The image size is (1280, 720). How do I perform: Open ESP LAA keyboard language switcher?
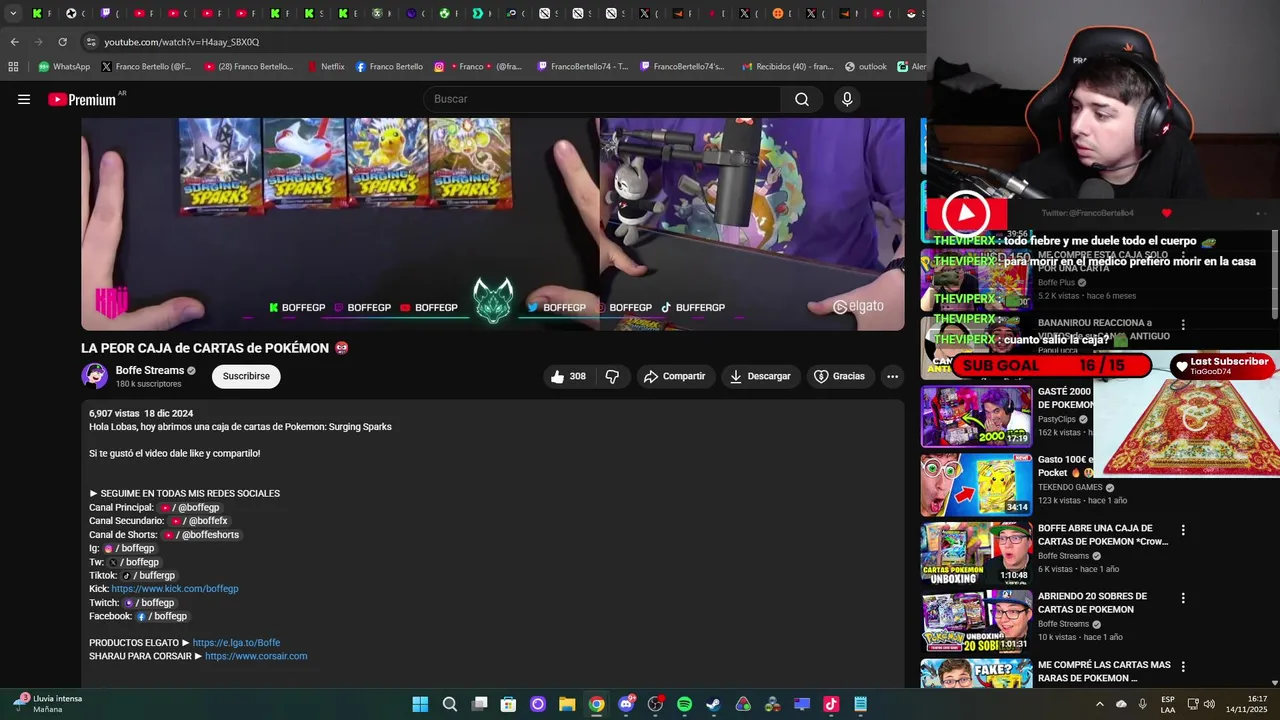pyautogui.click(x=1168, y=704)
